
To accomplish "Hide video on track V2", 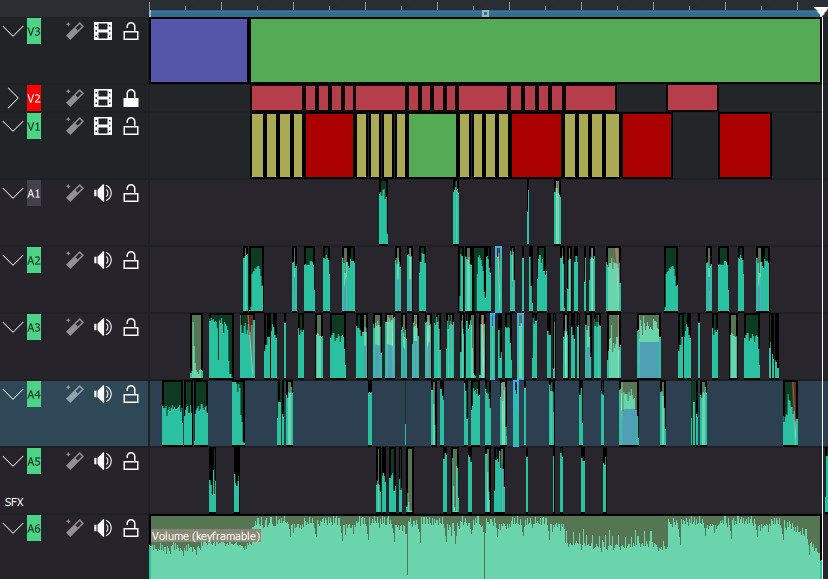I will pyautogui.click(x=103, y=98).
